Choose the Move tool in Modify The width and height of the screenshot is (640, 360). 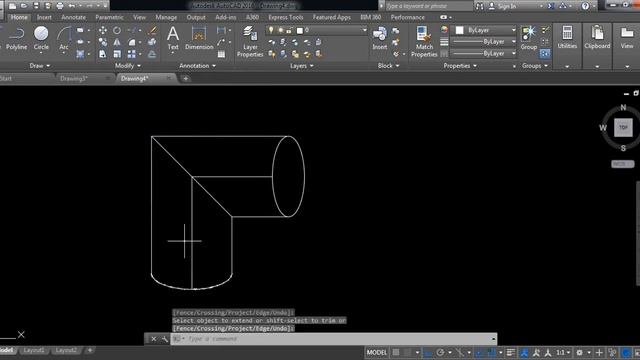(103, 31)
